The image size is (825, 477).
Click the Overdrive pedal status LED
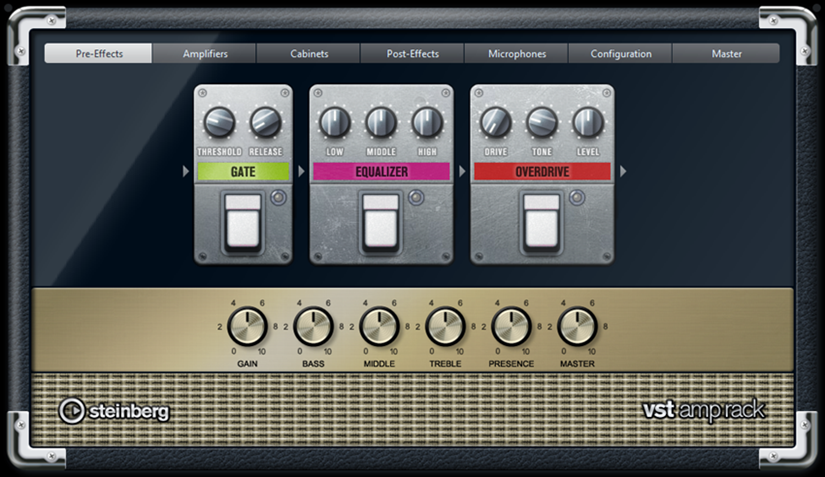[x=577, y=198]
